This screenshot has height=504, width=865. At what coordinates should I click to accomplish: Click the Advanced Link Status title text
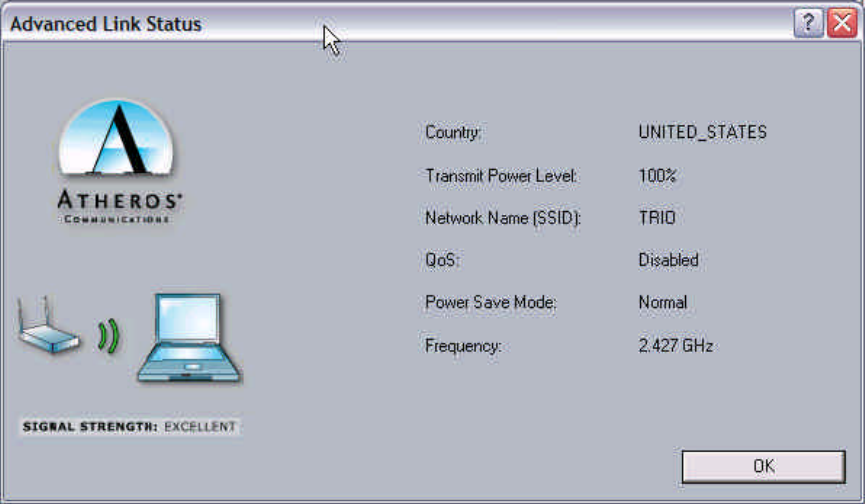pos(106,24)
